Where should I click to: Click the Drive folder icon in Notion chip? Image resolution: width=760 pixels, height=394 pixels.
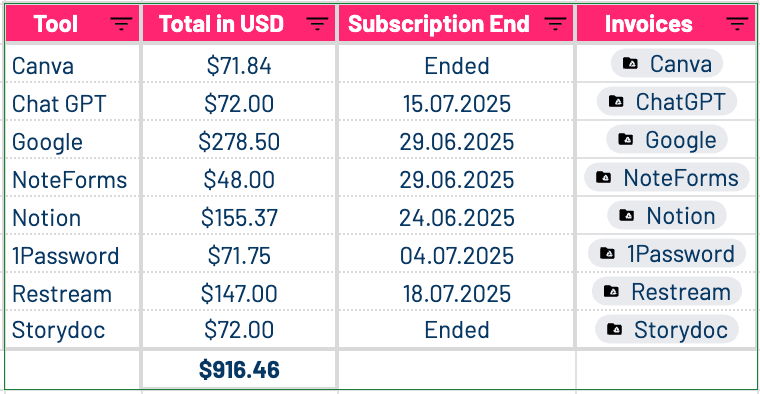[x=627, y=215]
